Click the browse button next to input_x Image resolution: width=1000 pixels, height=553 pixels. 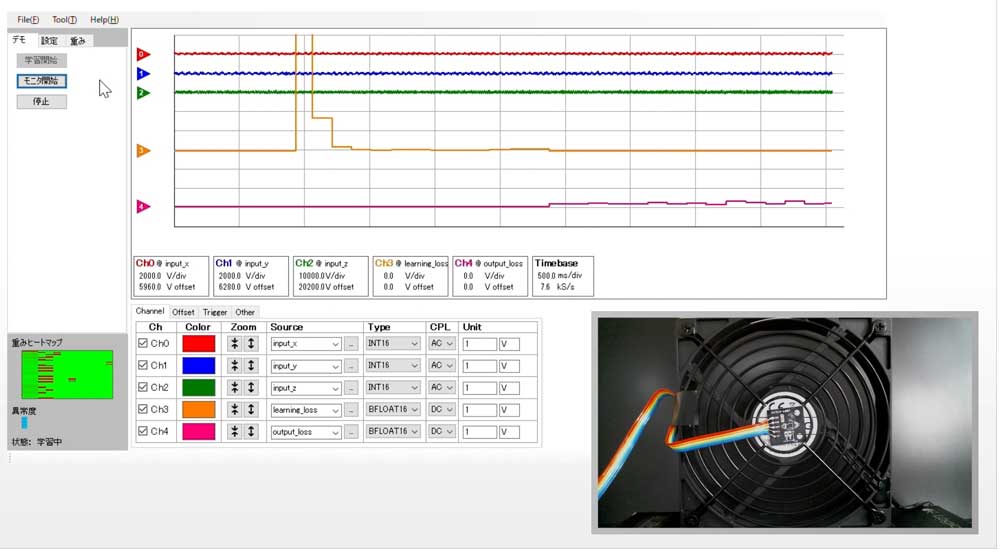[x=351, y=344]
